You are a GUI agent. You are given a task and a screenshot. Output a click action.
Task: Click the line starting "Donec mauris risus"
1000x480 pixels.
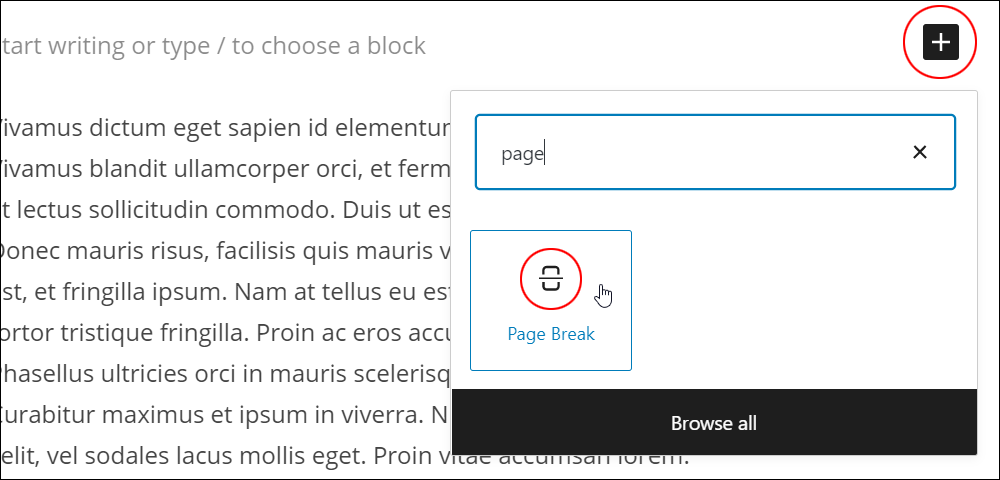coord(225,252)
